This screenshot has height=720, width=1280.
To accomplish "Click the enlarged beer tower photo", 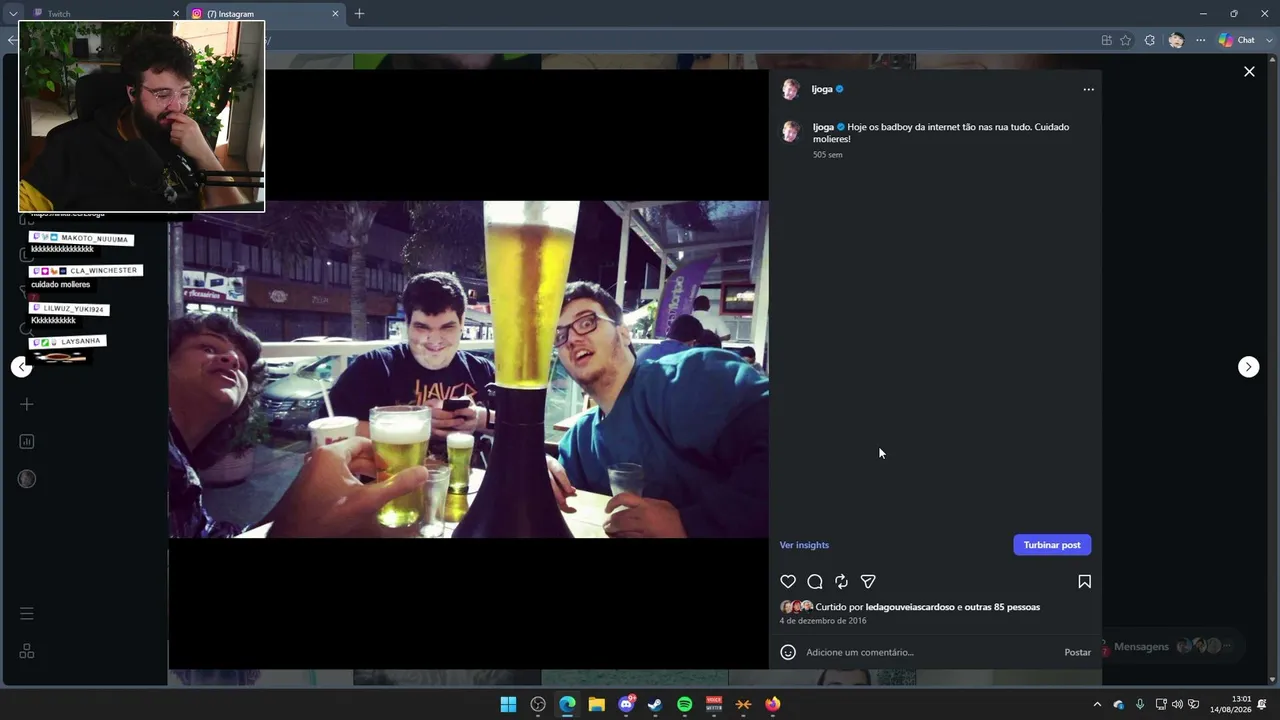I will coord(468,369).
